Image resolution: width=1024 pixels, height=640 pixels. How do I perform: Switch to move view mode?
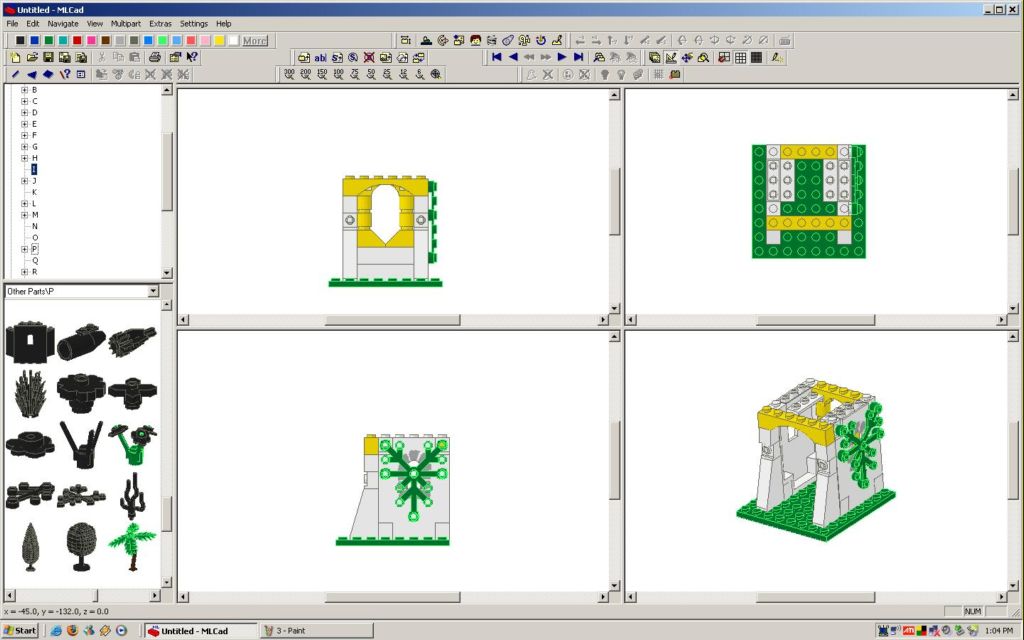coord(687,57)
